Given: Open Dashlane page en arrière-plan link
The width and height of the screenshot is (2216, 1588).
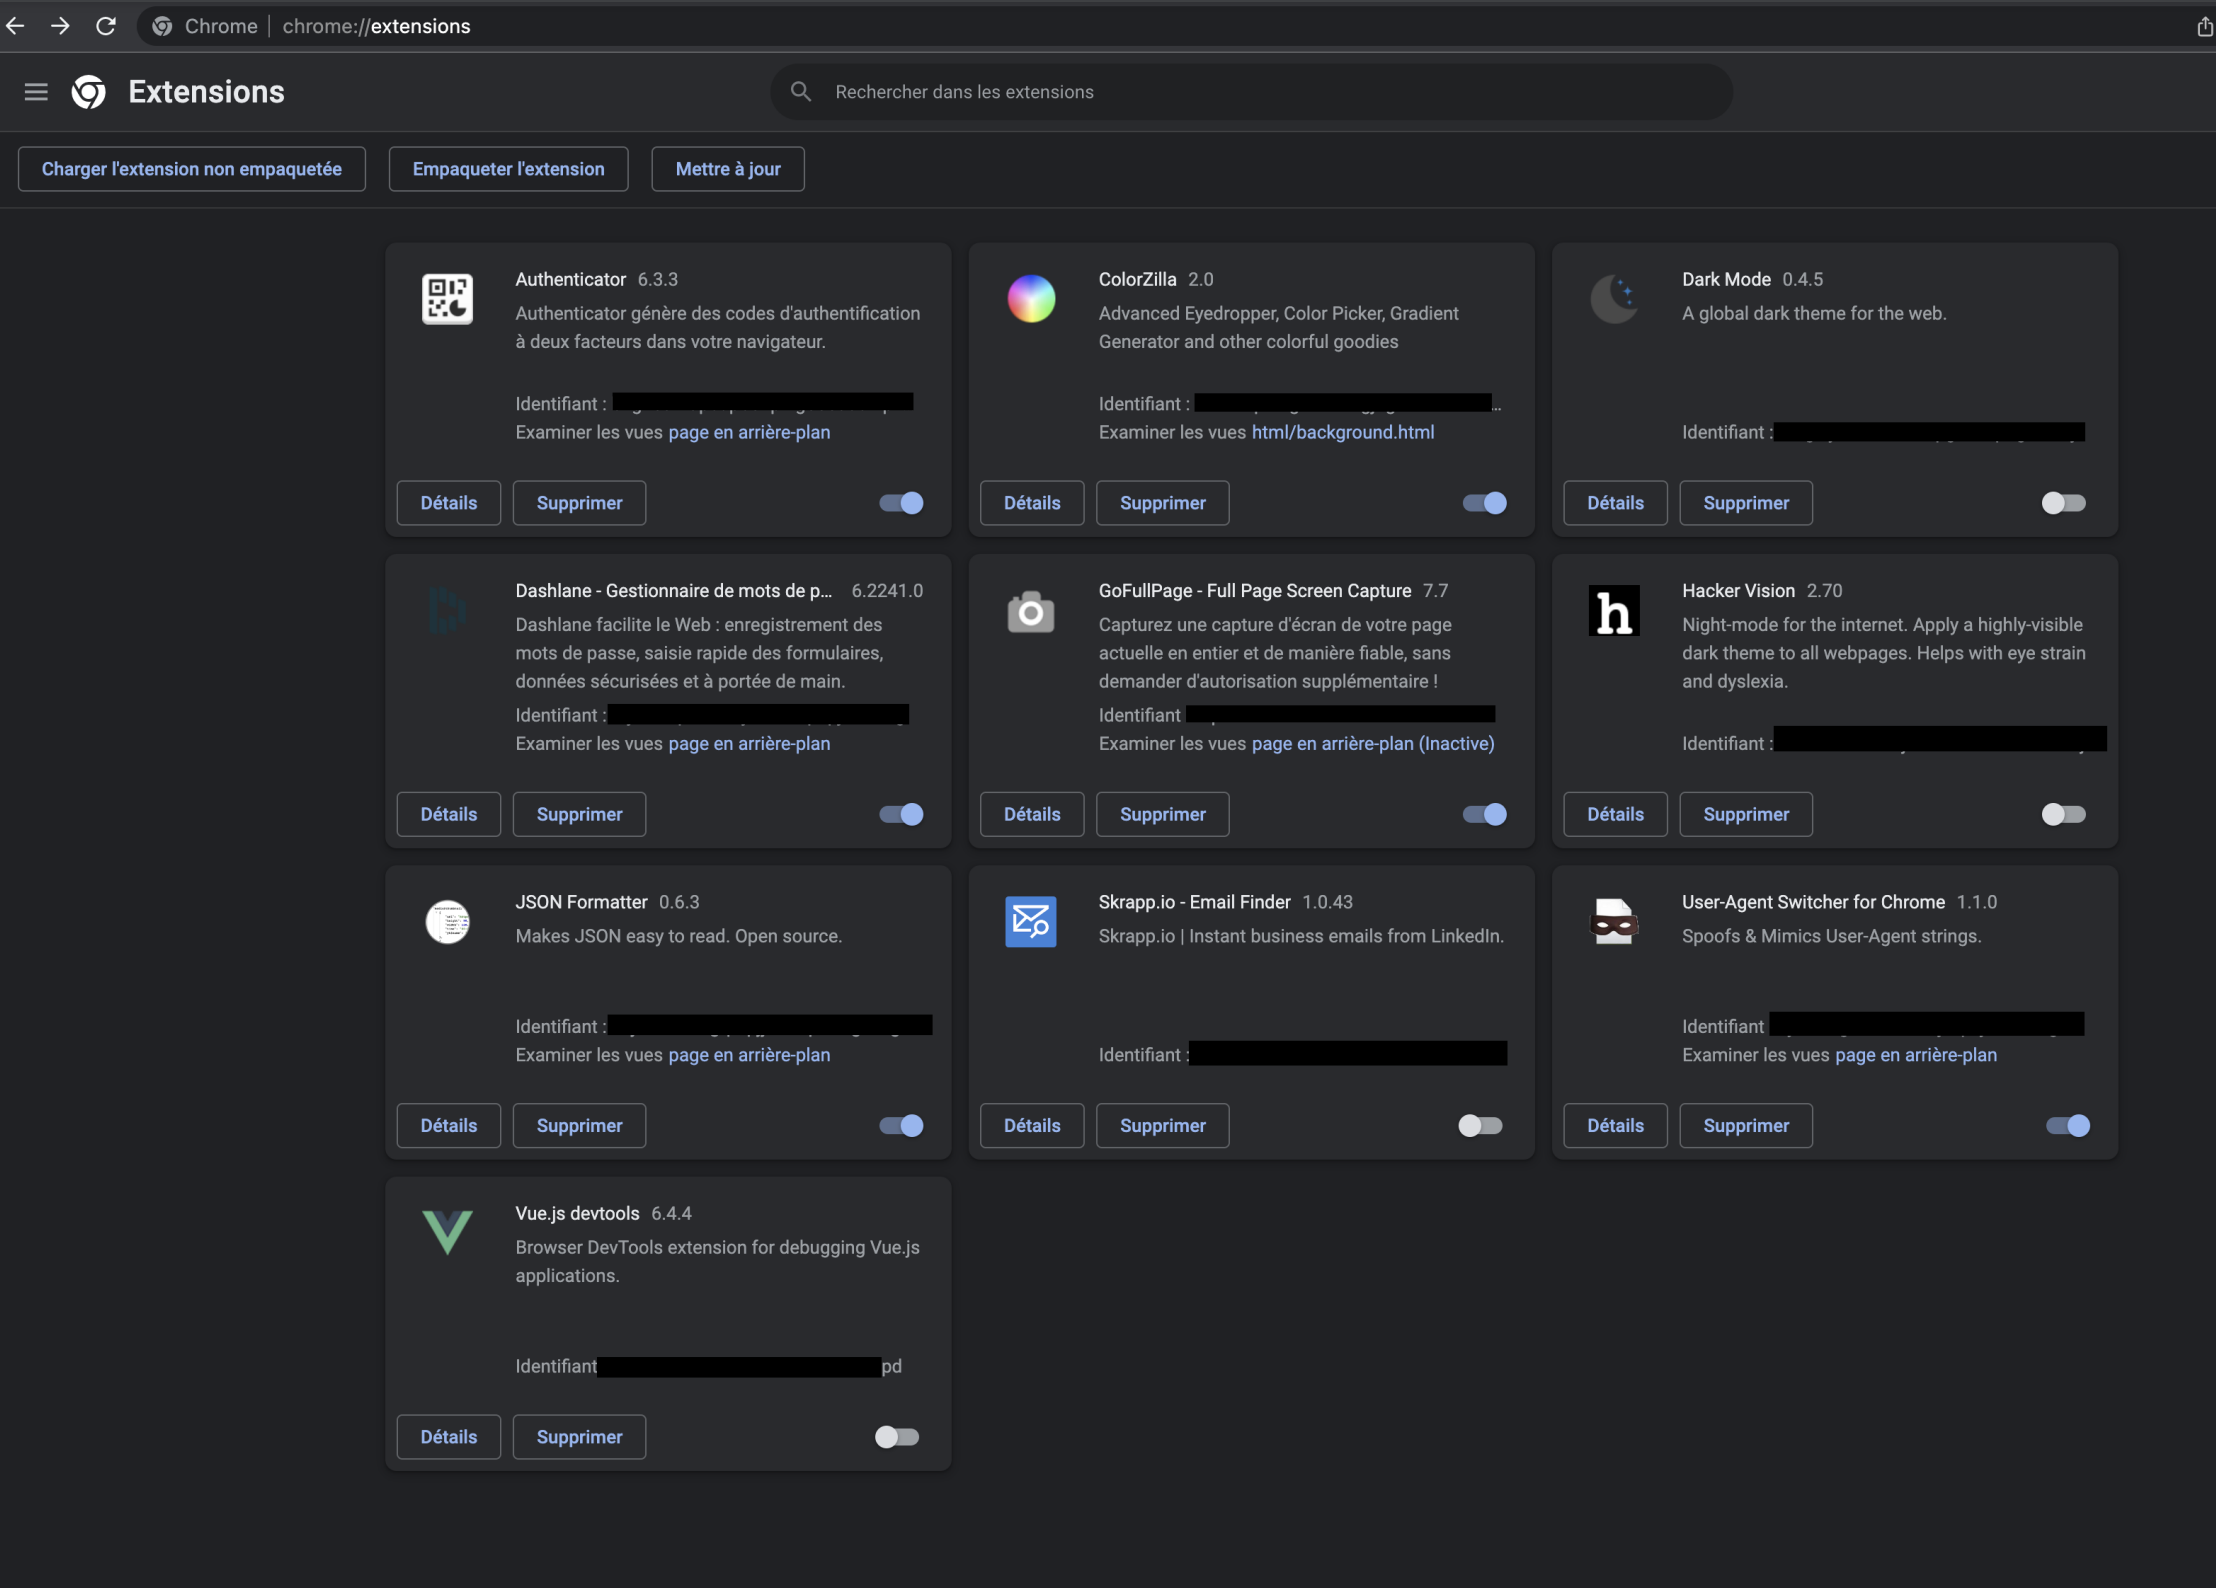Looking at the screenshot, I should point(749,743).
